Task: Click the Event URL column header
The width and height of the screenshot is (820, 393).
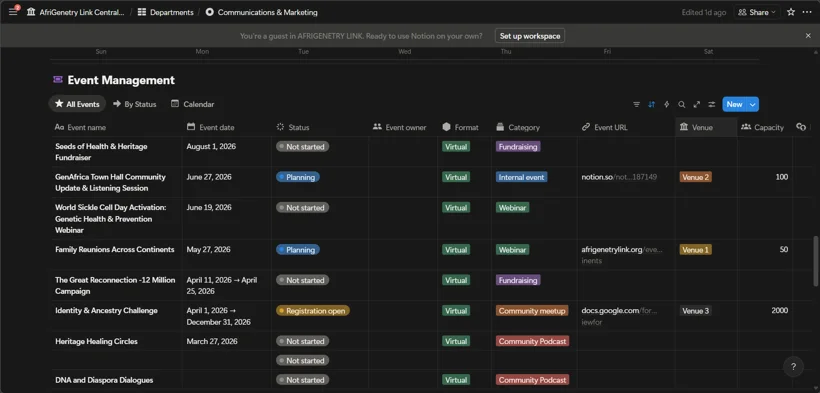Action: point(626,127)
